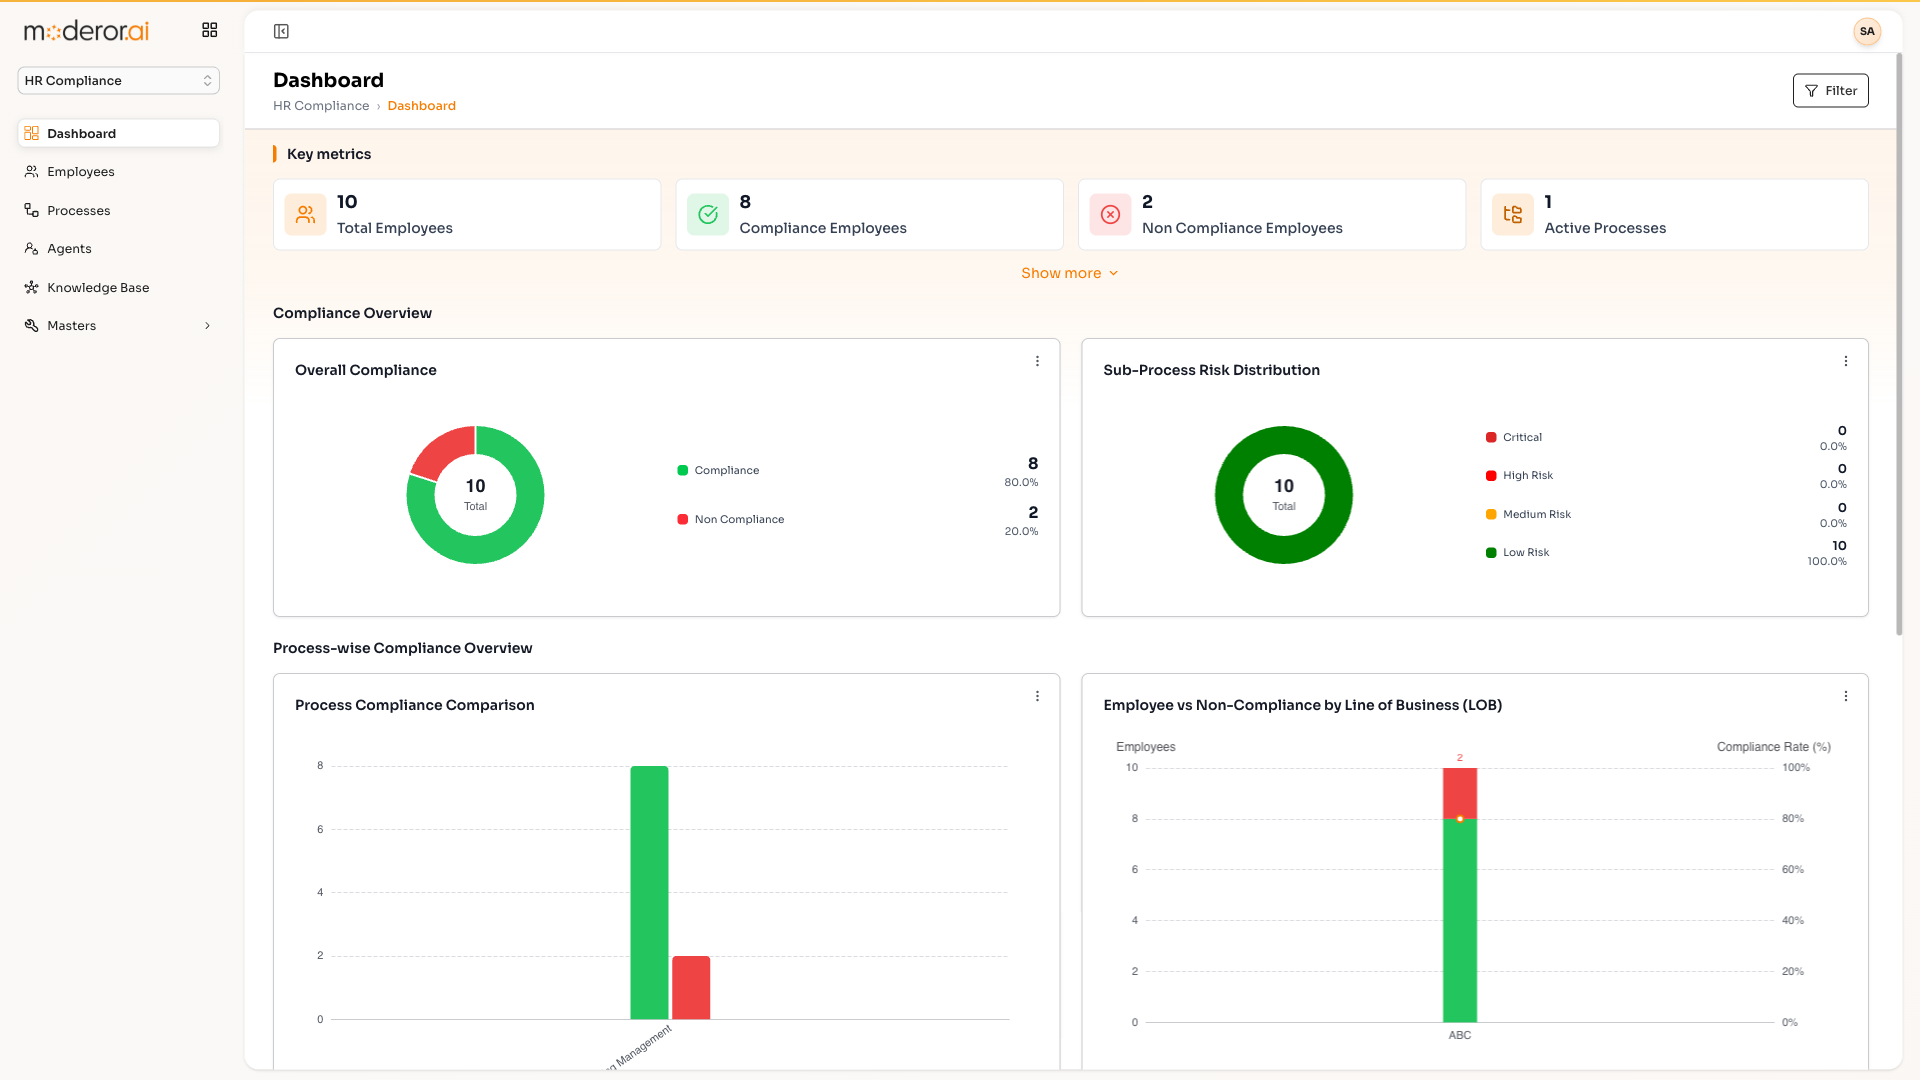Screen dimensions: 1920x1080
Task: Click the moderor.ai logo
Action: (87, 31)
